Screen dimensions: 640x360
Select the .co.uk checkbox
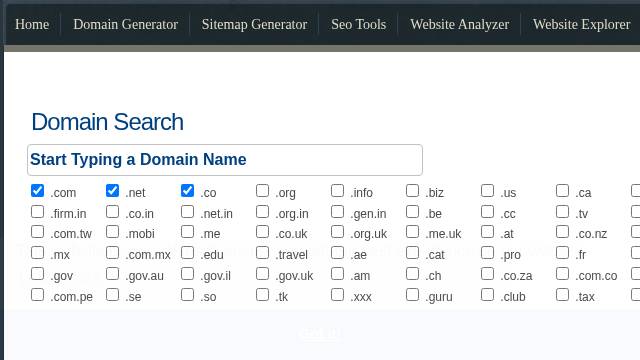262,232
